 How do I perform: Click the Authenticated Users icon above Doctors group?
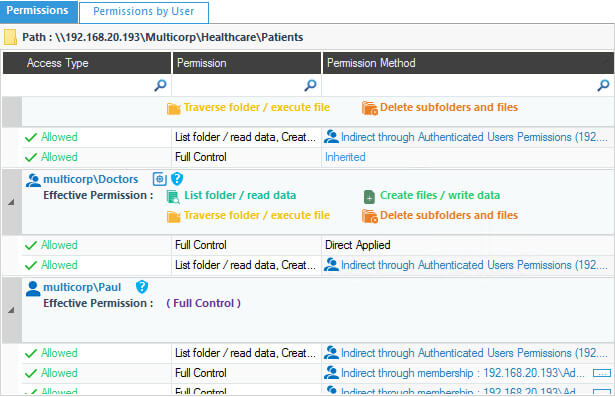(331, 137)
